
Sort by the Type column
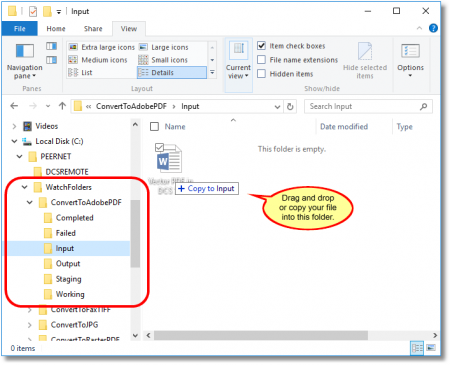pos(405,127)
